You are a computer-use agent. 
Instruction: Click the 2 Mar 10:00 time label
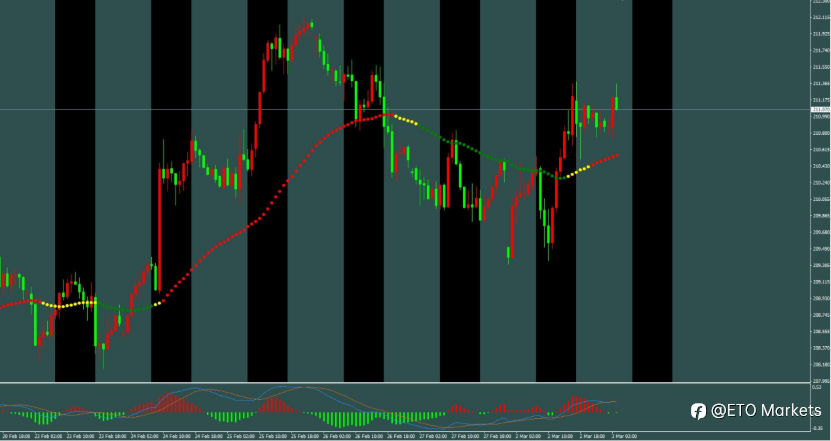[x=561, y=436]
